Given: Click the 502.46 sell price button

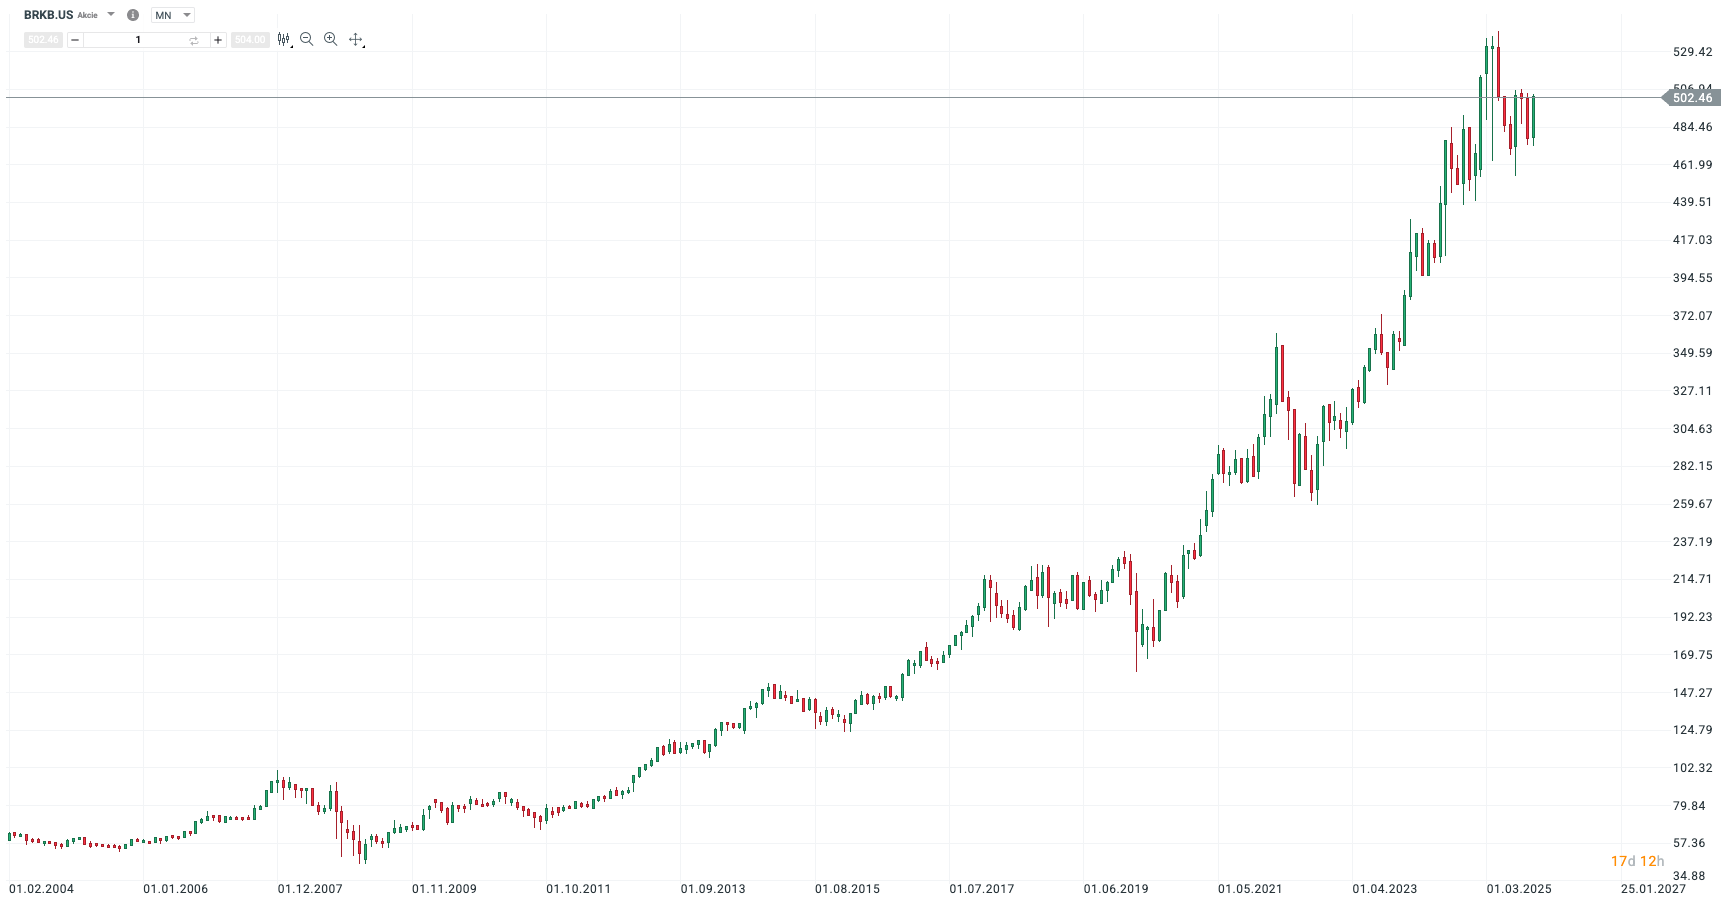Looking at the screenshot, I should 43,40.
